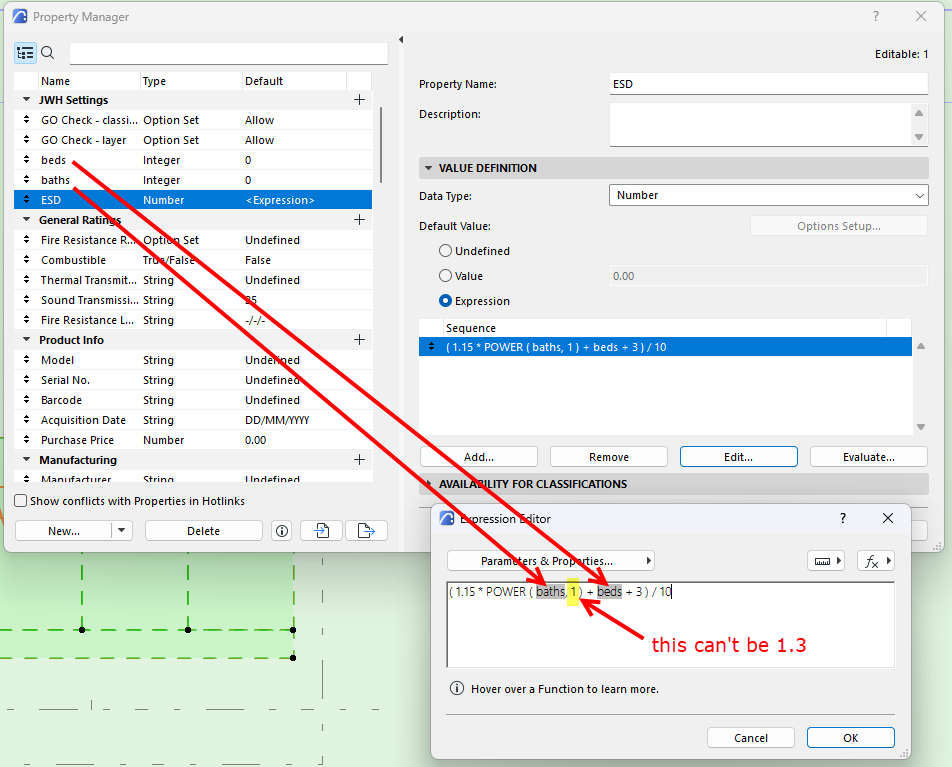Image resolution: width=952 pixels, height=767 pixels.
Task: Open the fx functions menu
Action: pos(876,561)
